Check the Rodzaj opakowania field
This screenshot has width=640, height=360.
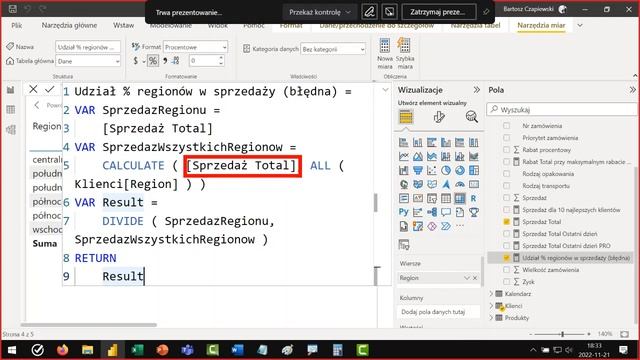coord(507,174)
